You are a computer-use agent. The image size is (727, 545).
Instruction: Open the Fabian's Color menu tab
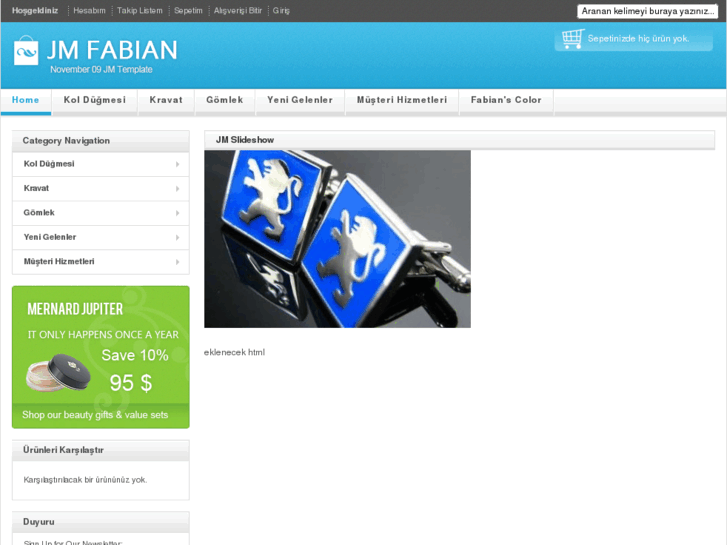(506, 100)
